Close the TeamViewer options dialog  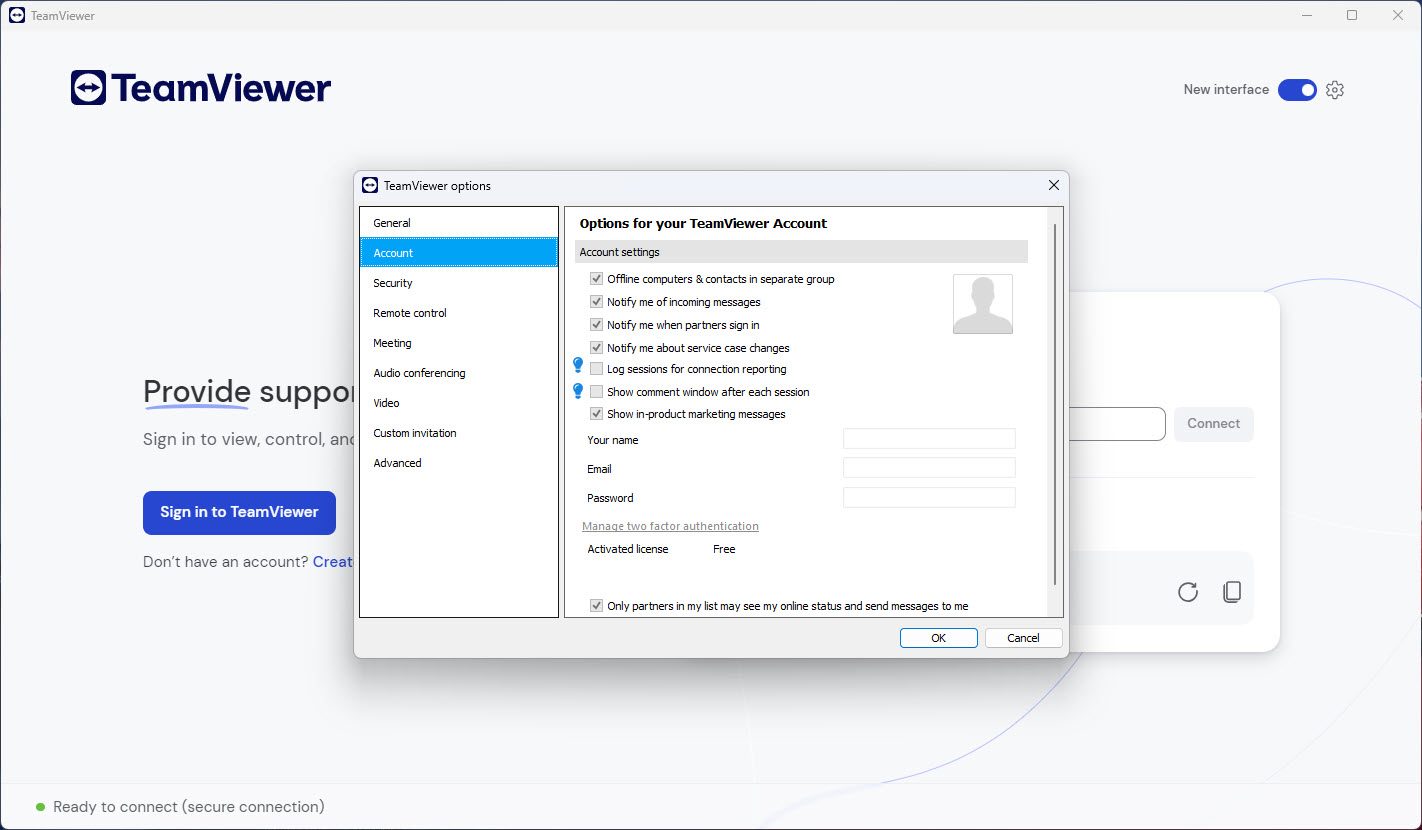[x=1053, y=185]
